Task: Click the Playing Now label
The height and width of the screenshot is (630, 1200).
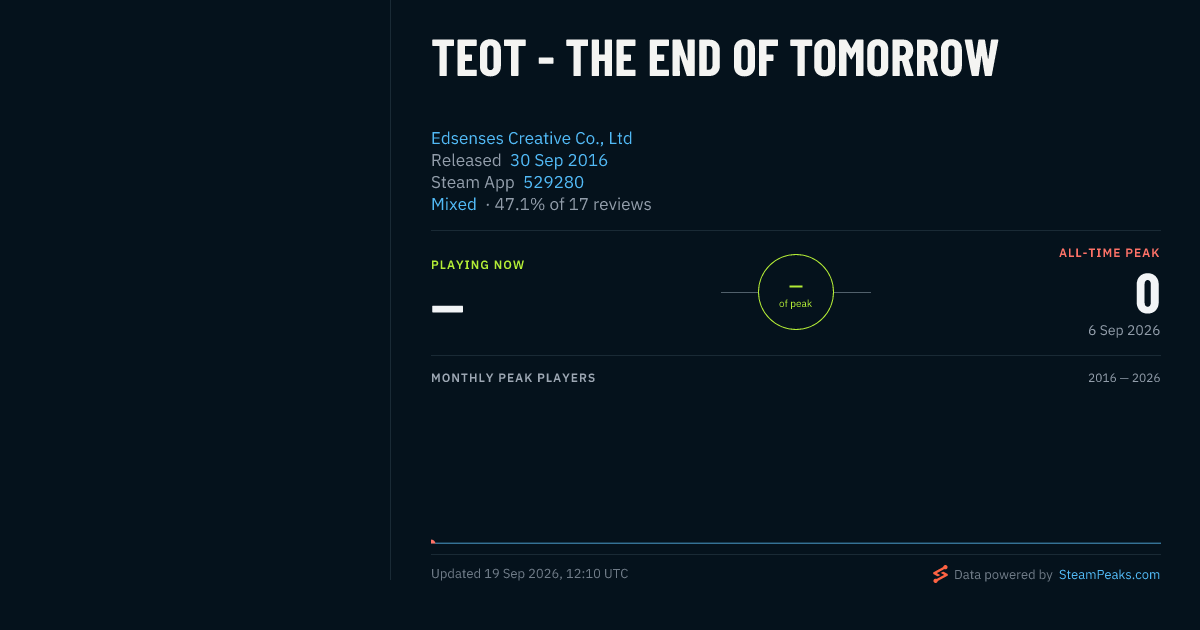Action: click(478, 265)
